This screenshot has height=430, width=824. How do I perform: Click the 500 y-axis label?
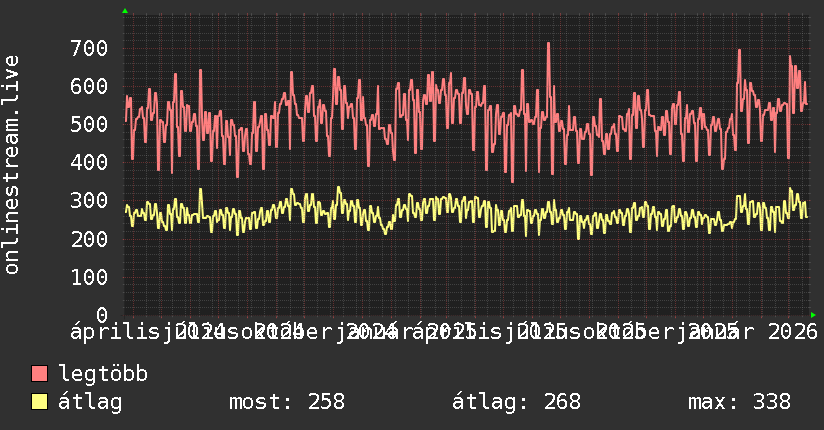pyautogui.click(x=89, y=125)
